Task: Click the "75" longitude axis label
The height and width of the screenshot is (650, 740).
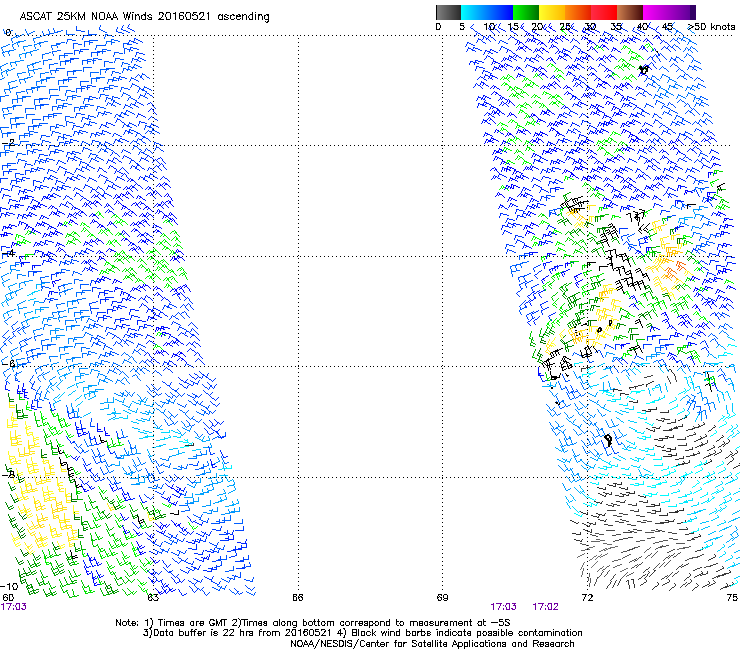Action: [x=732, y=598]
